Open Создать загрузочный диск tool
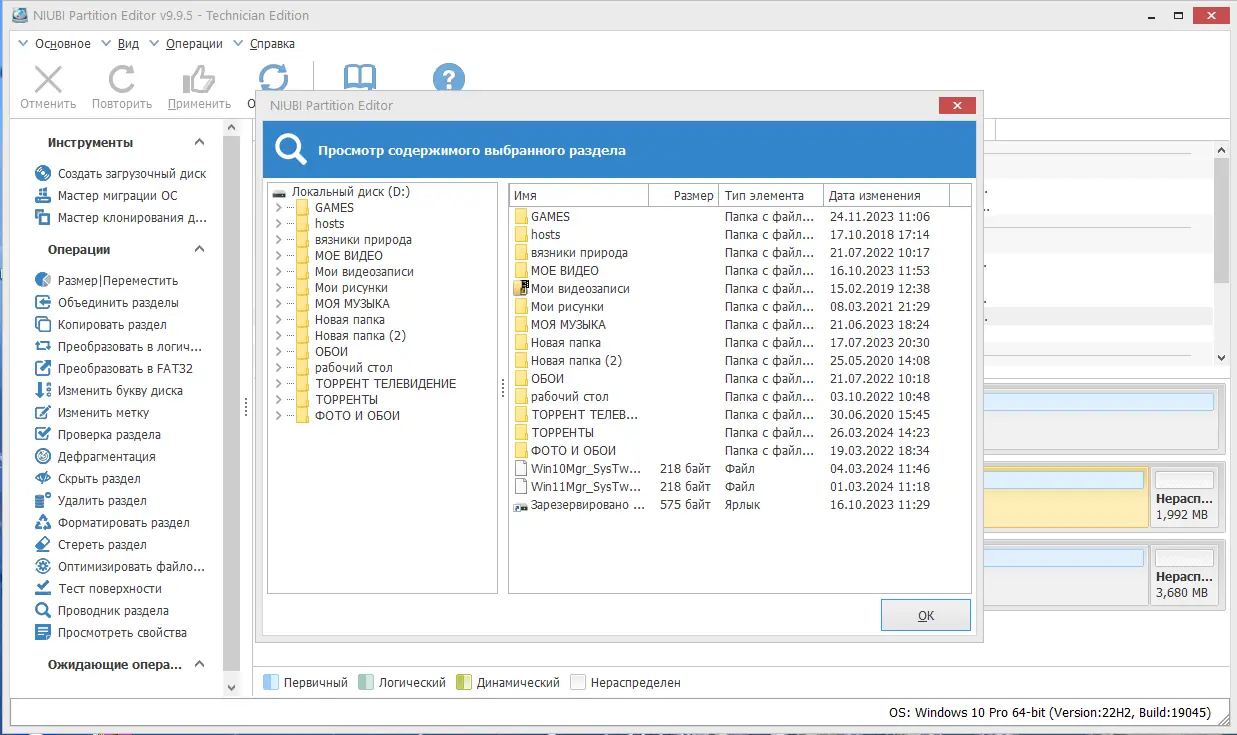Viewport: 1237px width, 735px height. point(132,173)
